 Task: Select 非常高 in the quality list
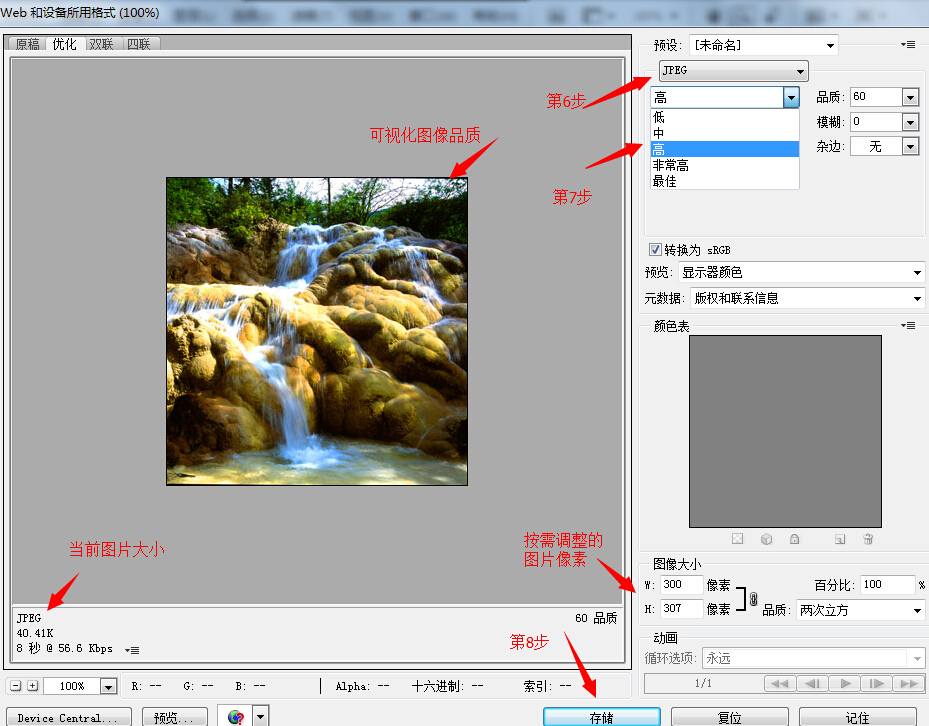point(670,165)
